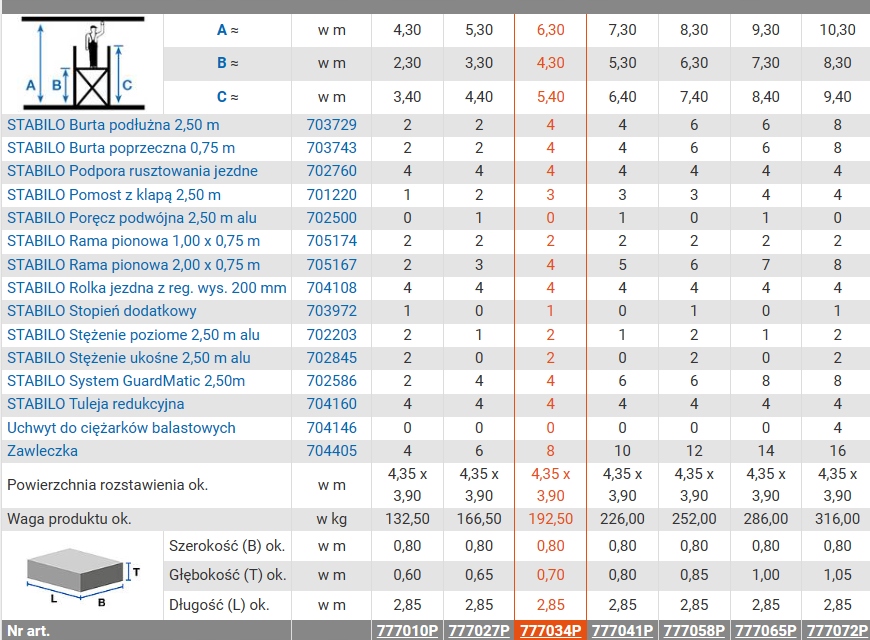Click part number 705167
The image size is (870, 640).
point(332,265)
